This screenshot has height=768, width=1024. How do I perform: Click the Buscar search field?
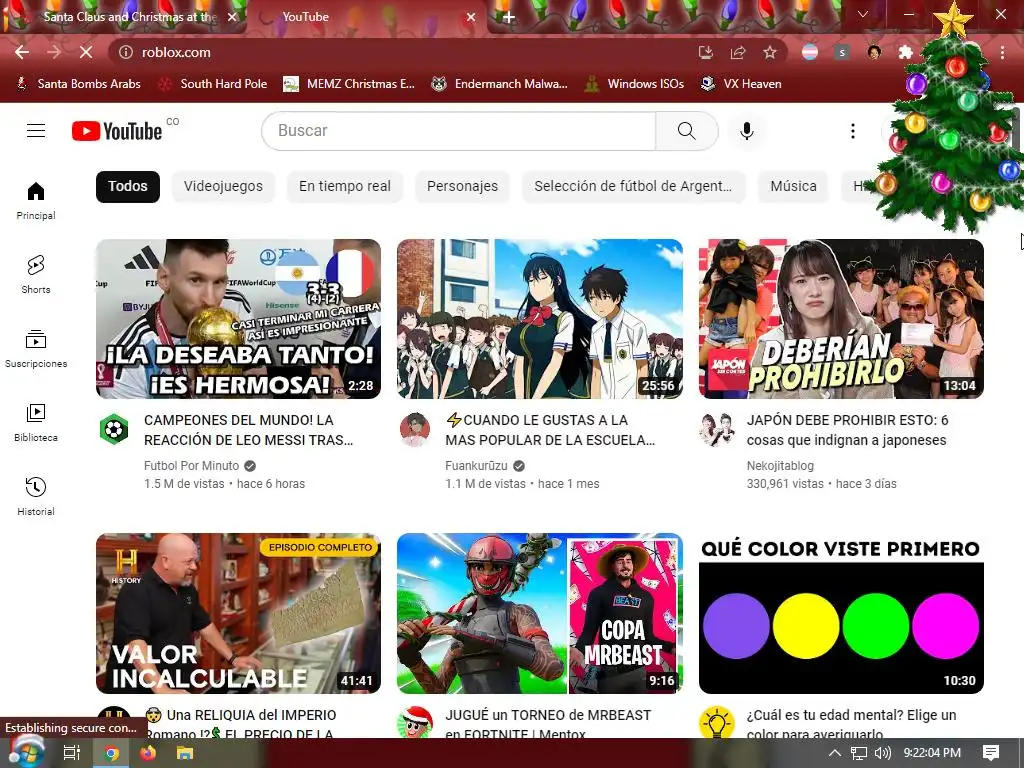[x=459, y=131]
